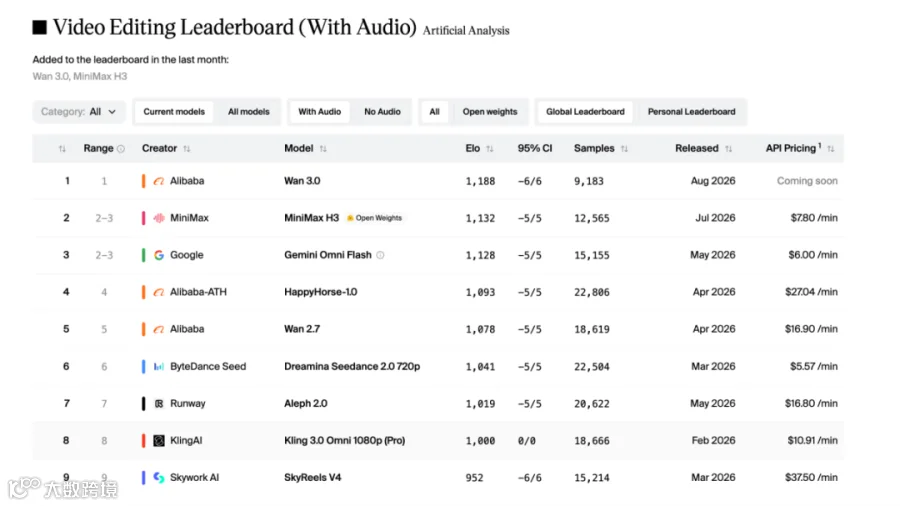Select the Global Leaderboard tab
This screenshot has width=900, height=506.
coord(585,112)
